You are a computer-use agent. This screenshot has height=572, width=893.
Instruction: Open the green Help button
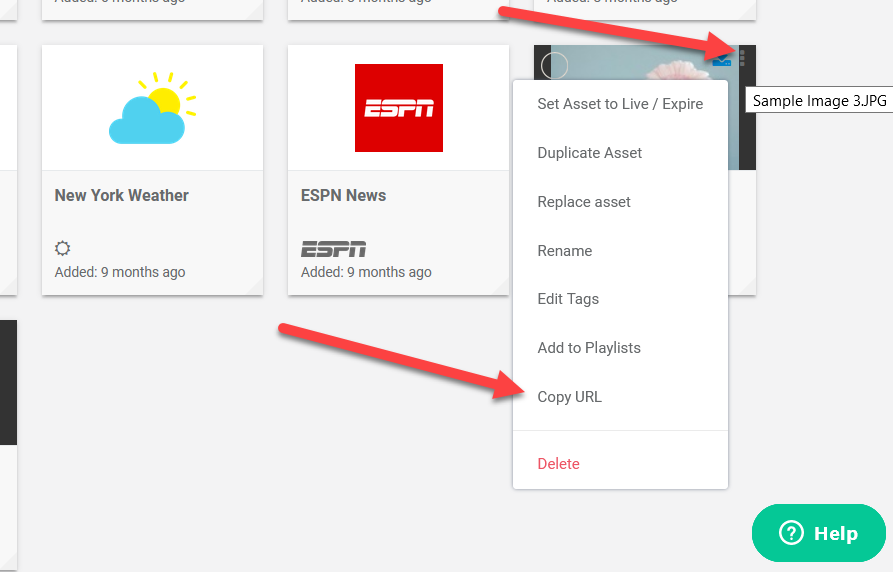819,533
